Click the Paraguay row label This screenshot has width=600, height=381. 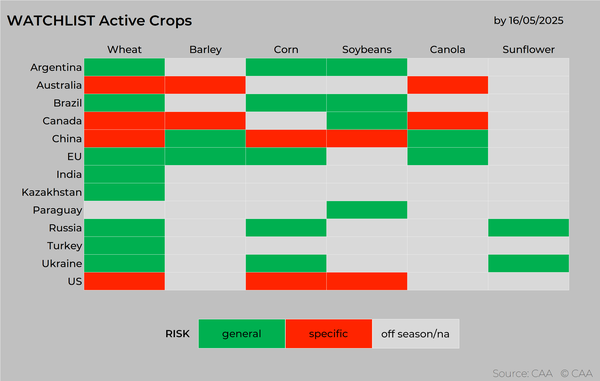pyautogui.click(x=57, y=210)
